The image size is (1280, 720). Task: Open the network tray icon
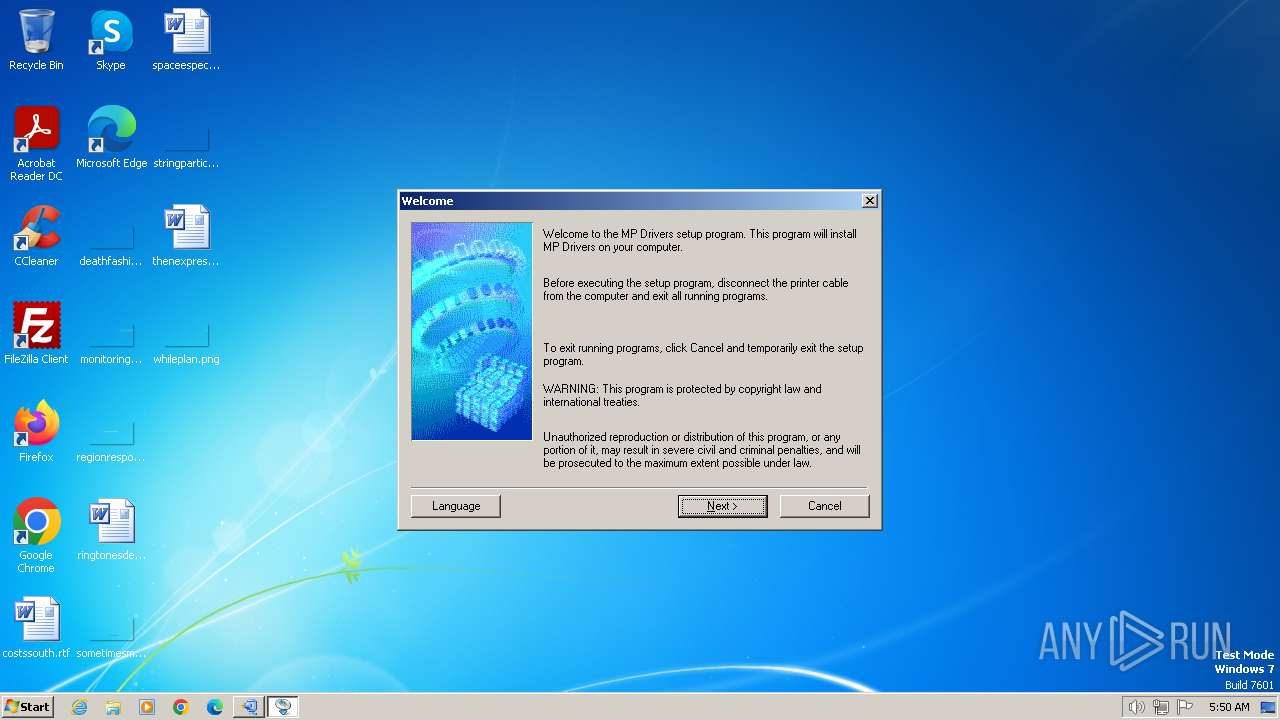tap(1161, 707)
